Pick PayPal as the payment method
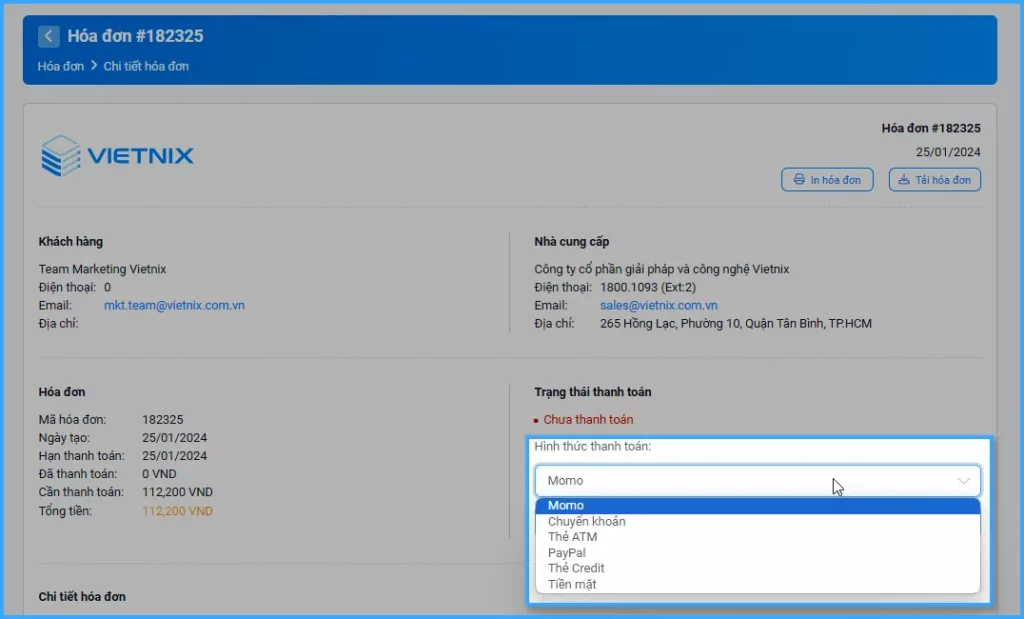Image resolution: width=1024 pixels, height=619 pixels. pyautogui.click(x=567, y=553)
